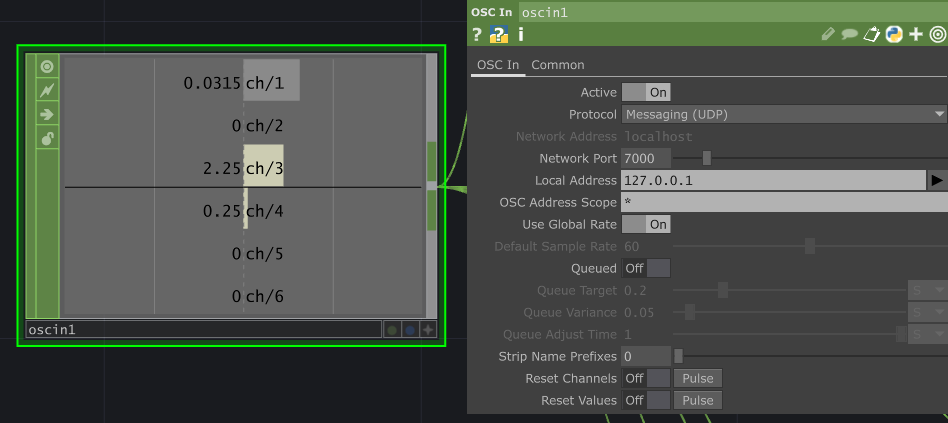This screenshot has width=948, height=423.
Task: Show operator info via the i icon
Action: coord(521,34)
